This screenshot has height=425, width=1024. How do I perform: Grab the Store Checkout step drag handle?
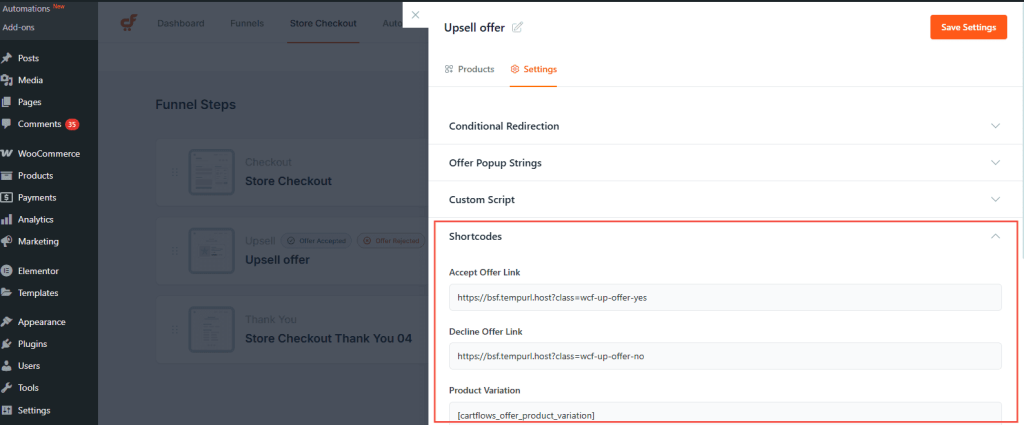click(x=175, y=172)
